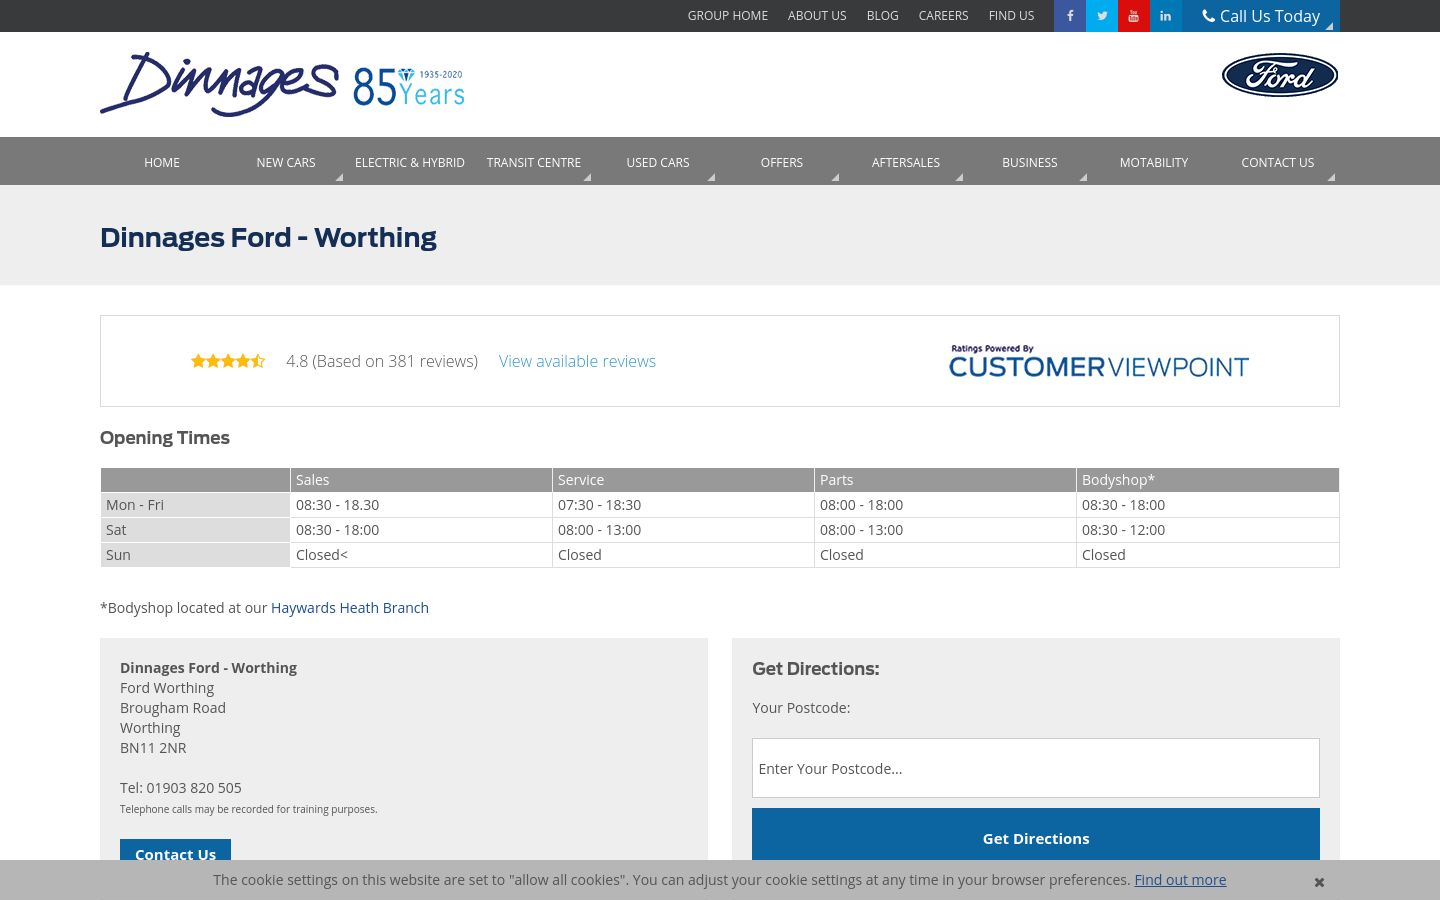
Task: Follow the Haywards Heath Branch link
Action: pos(350,608)
